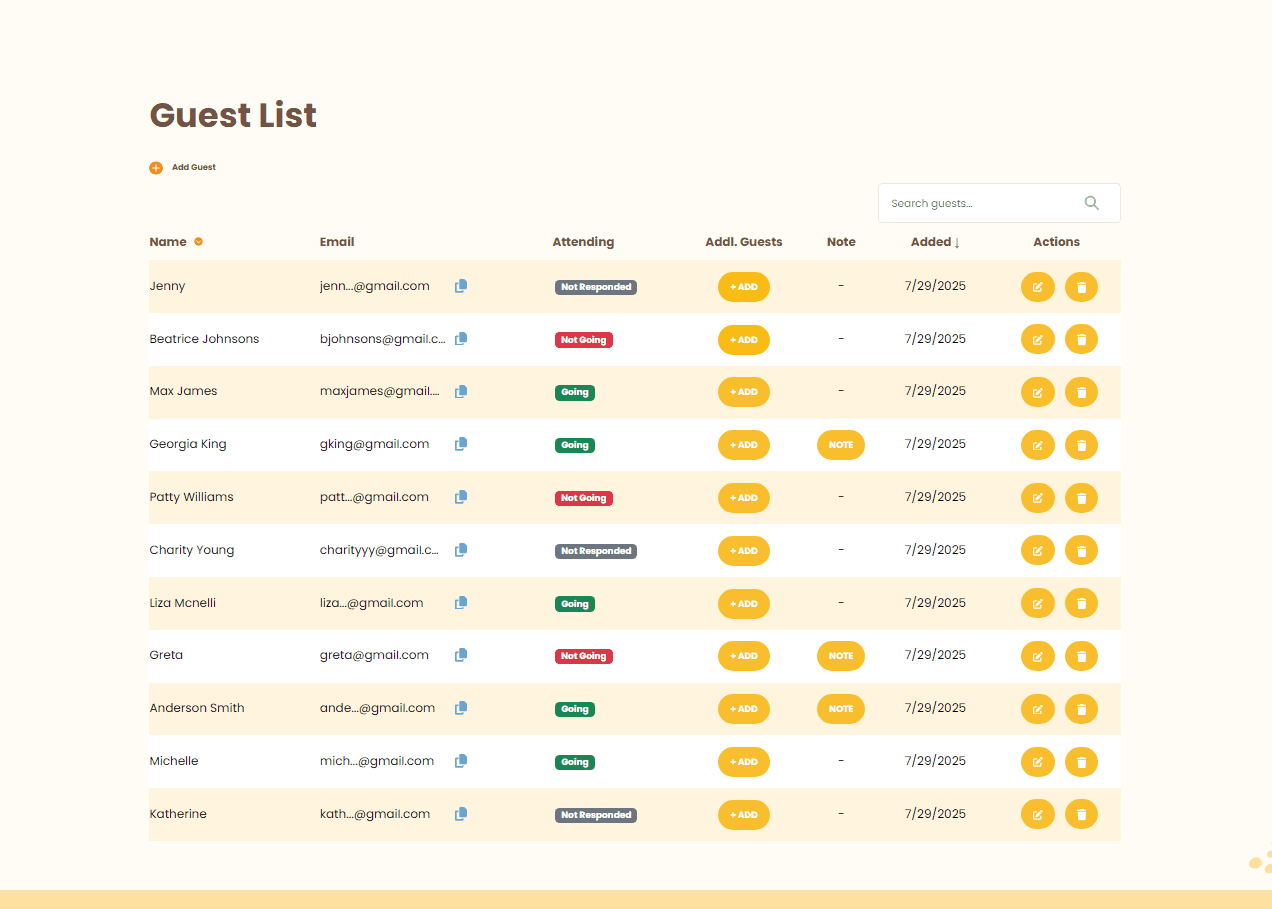Screen dimensions: 1272x909
Task: Edit Beatrice Johnsons' guest entry
Action: point(1037,340)
